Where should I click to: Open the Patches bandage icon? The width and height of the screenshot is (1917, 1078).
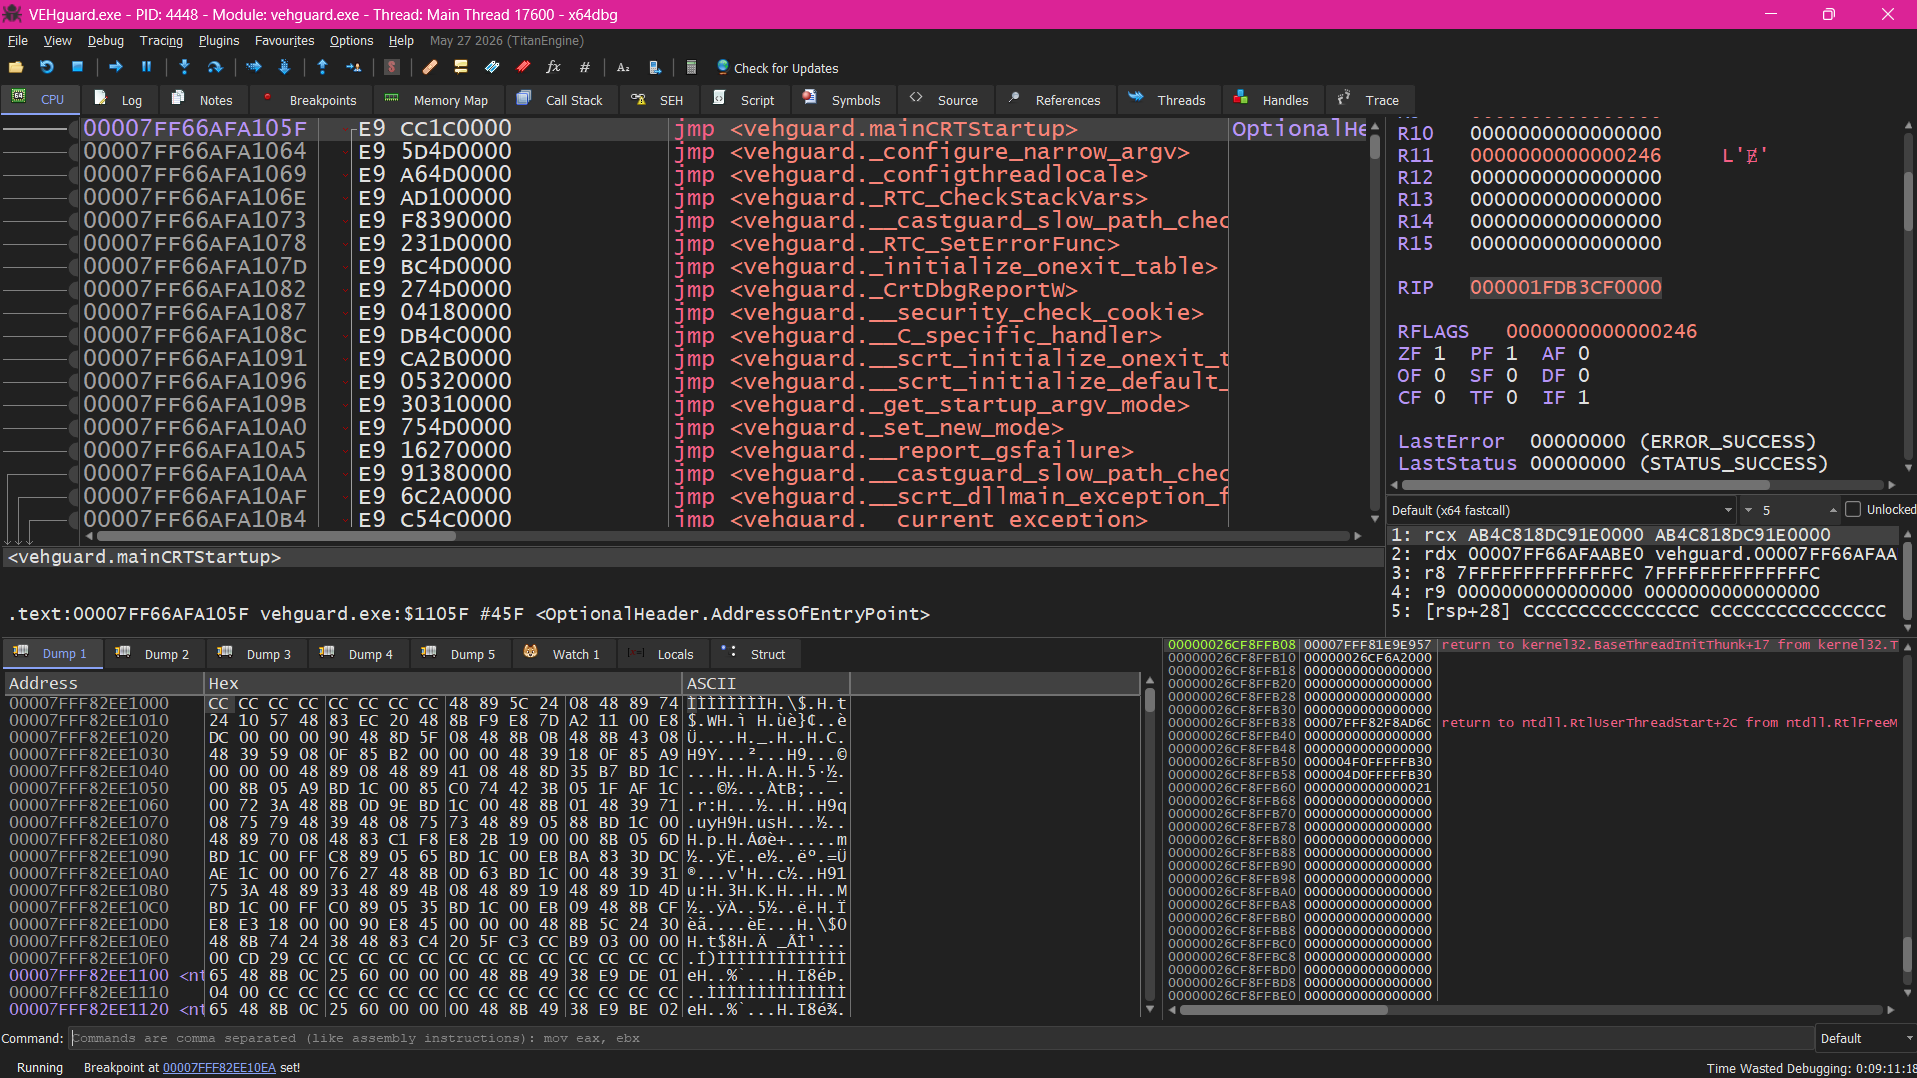(x=430, y=67)
